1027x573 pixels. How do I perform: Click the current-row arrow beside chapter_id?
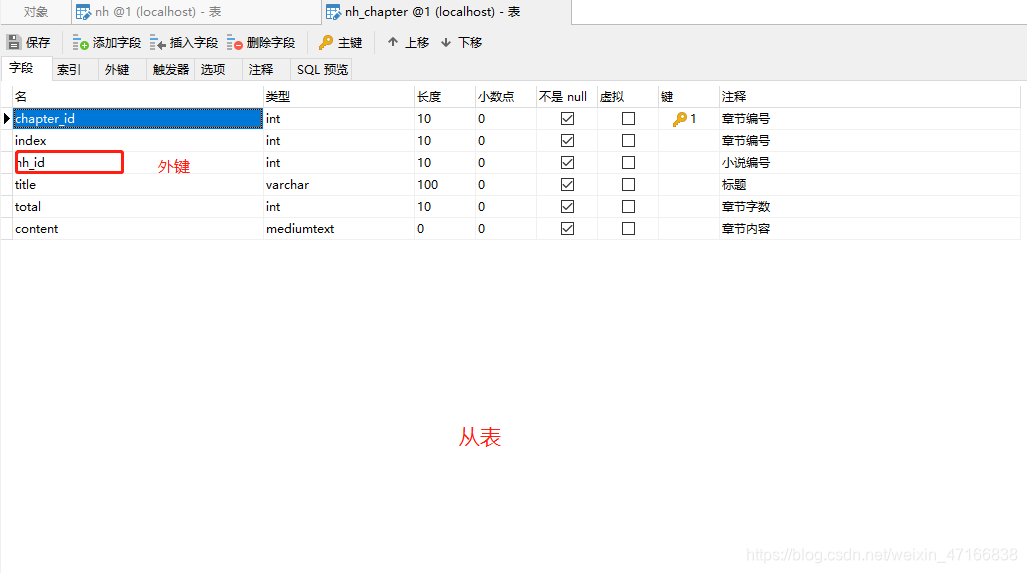(x=7, y=119)
